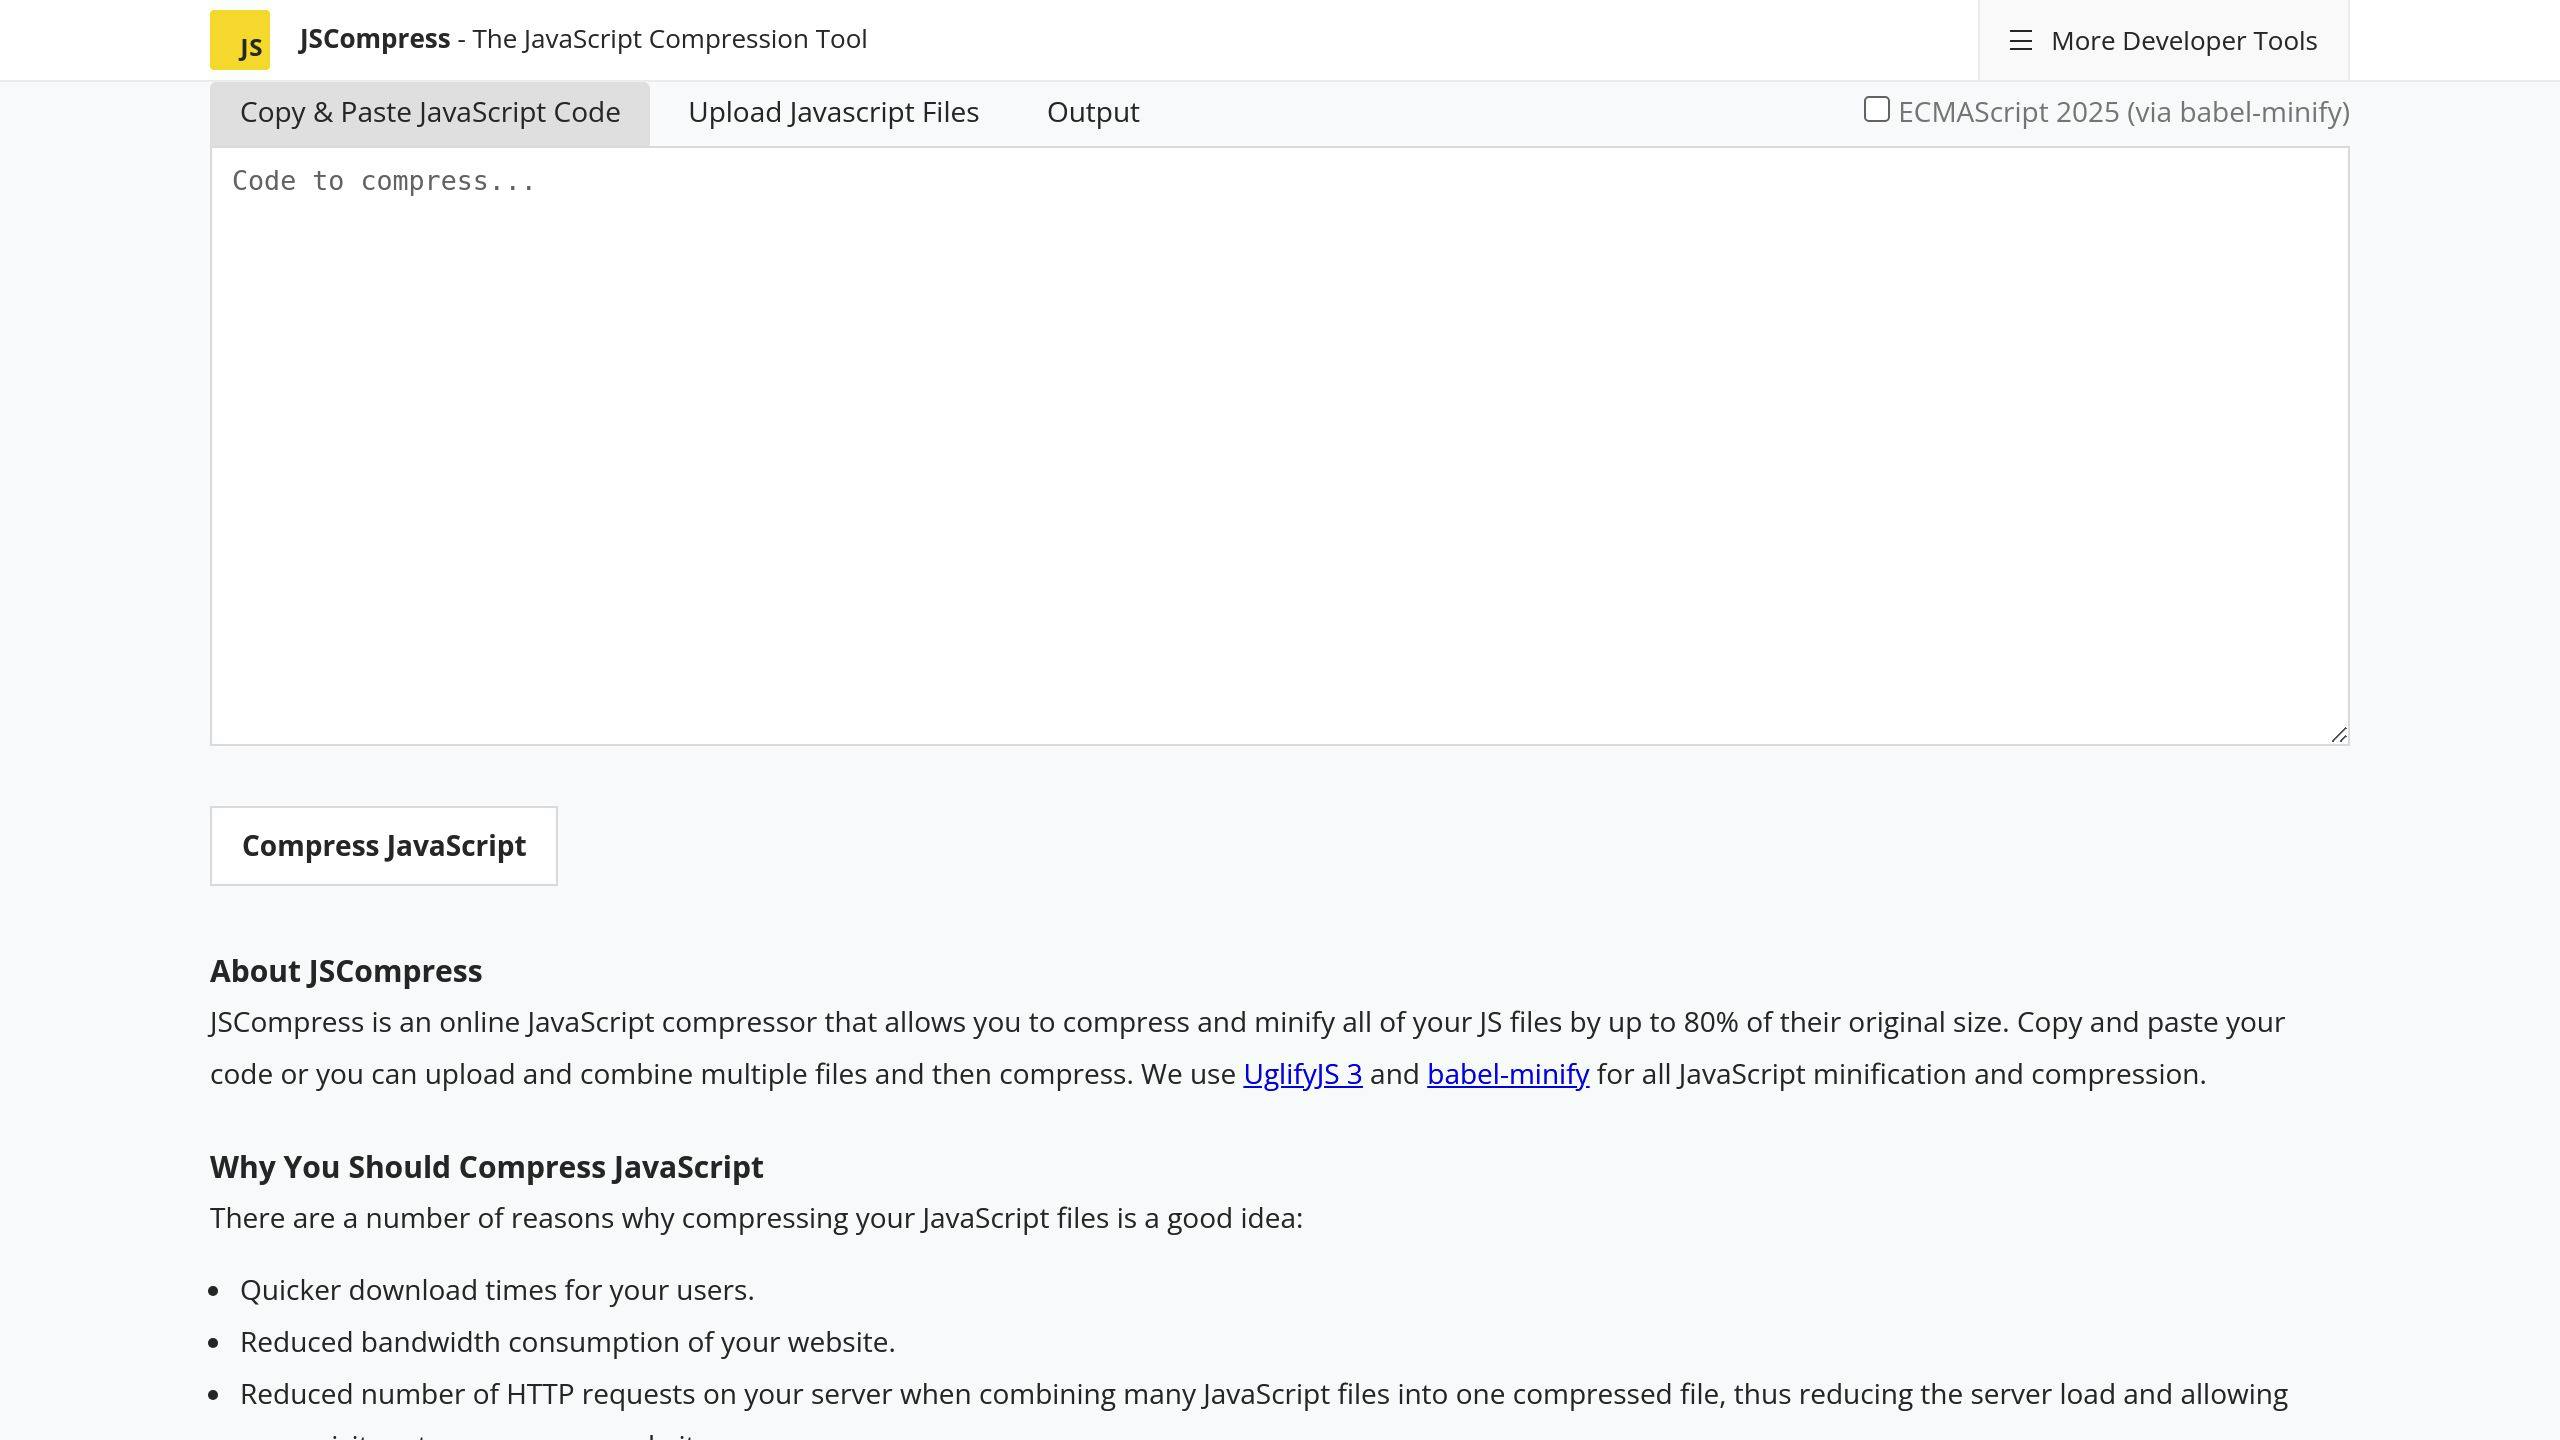Enable the ECMAScript 2025 checkbox
Image resolution: width=2560 pixels, height=1440 pixels.
[x=1877, y=109]
